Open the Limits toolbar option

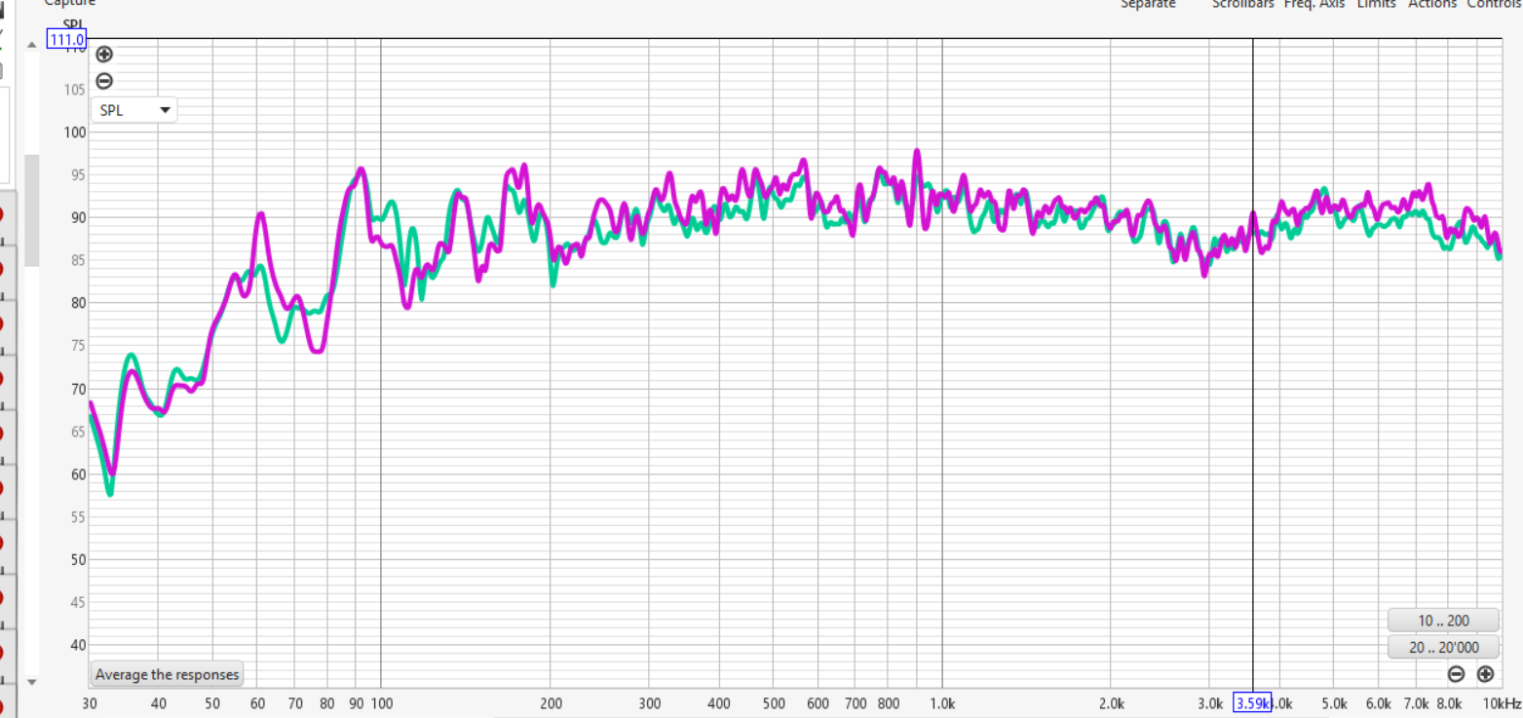click(1376, 5)
